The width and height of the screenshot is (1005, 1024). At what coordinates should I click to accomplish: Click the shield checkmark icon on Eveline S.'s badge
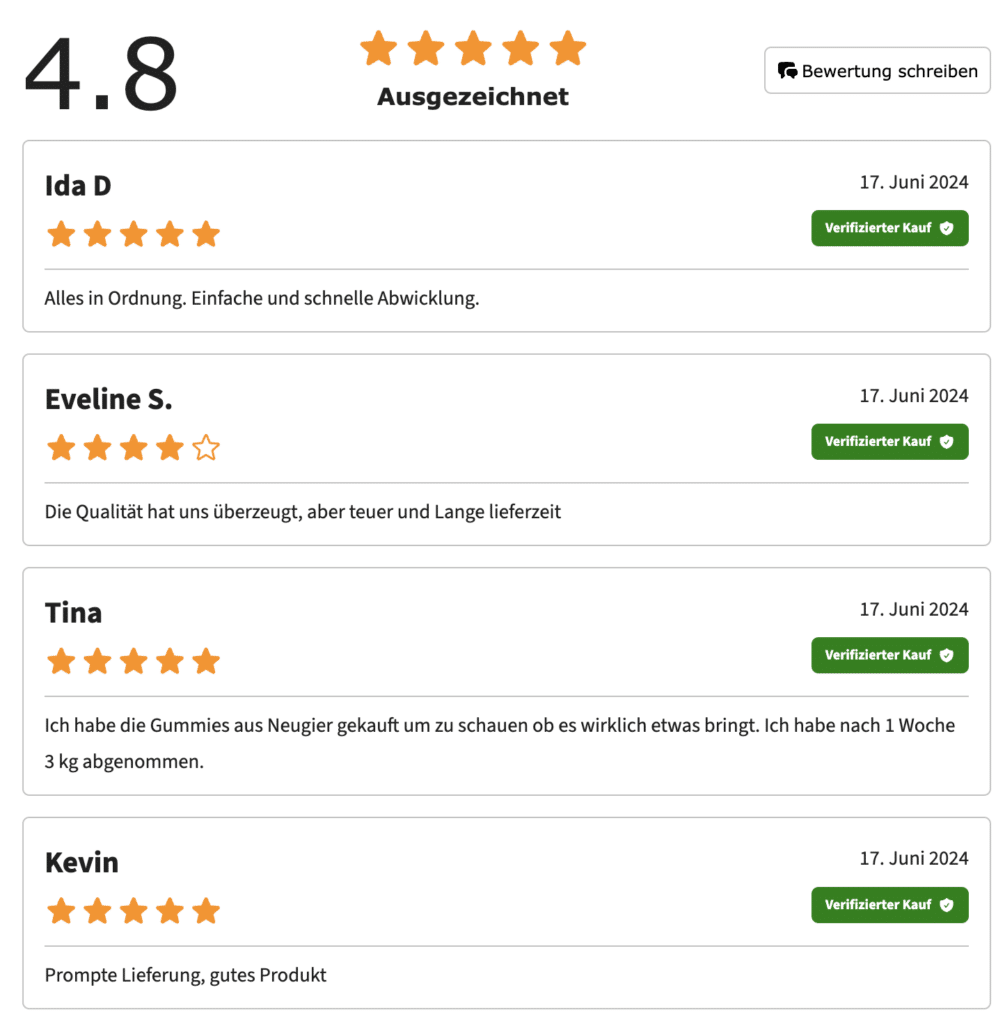(x=946, y=441)
